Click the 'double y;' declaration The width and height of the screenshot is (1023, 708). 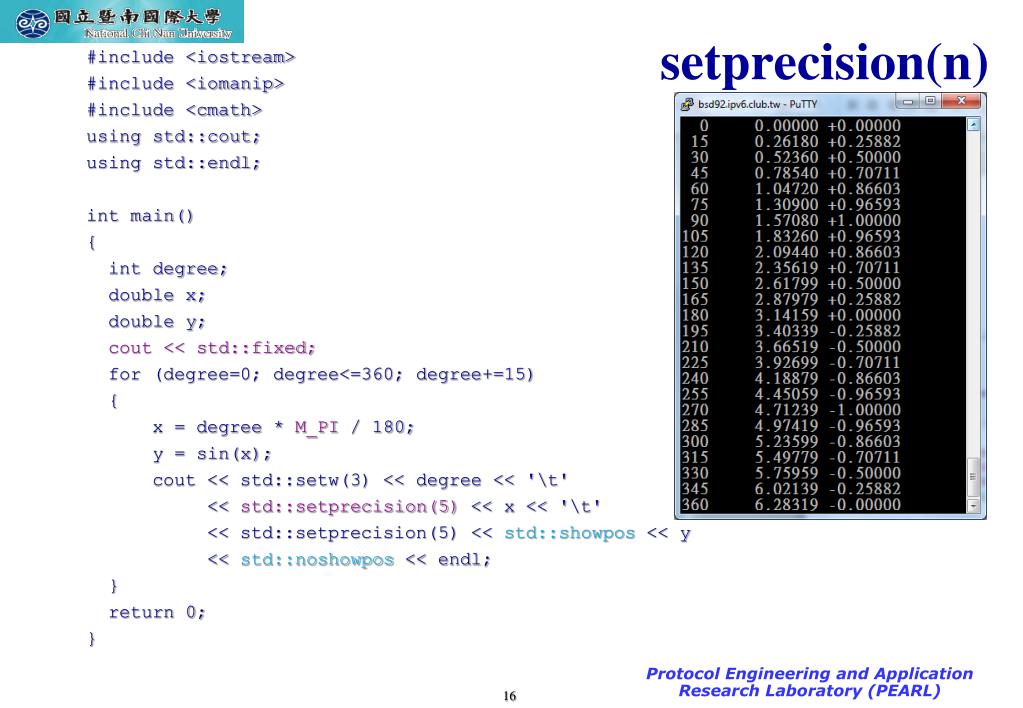[157, 322]
